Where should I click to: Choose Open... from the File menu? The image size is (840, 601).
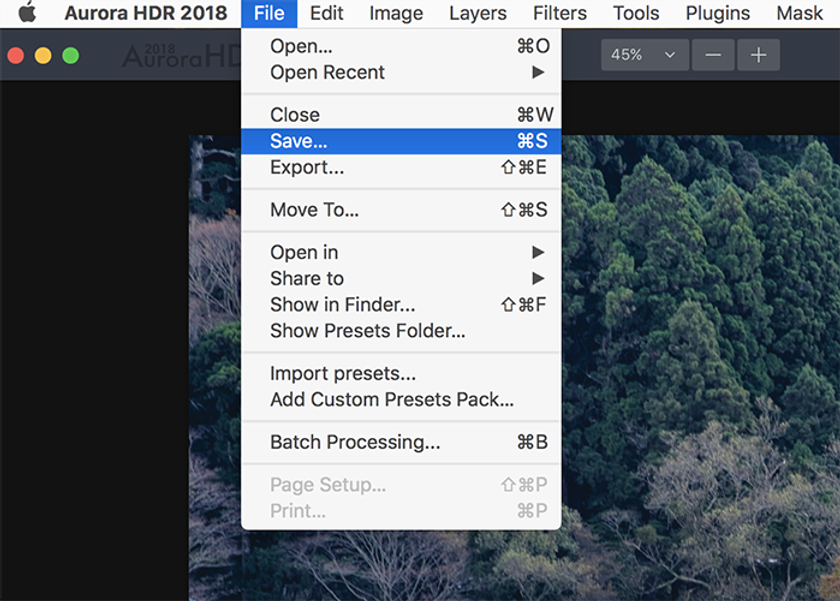[x=401, y=46]
